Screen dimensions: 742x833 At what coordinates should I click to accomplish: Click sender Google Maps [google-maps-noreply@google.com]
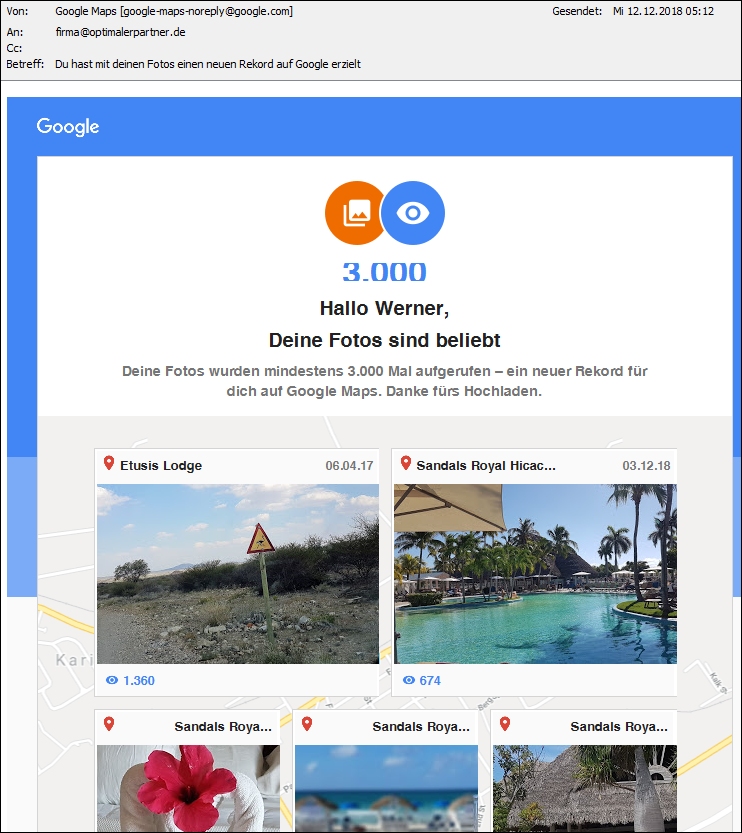click(174, 11)
